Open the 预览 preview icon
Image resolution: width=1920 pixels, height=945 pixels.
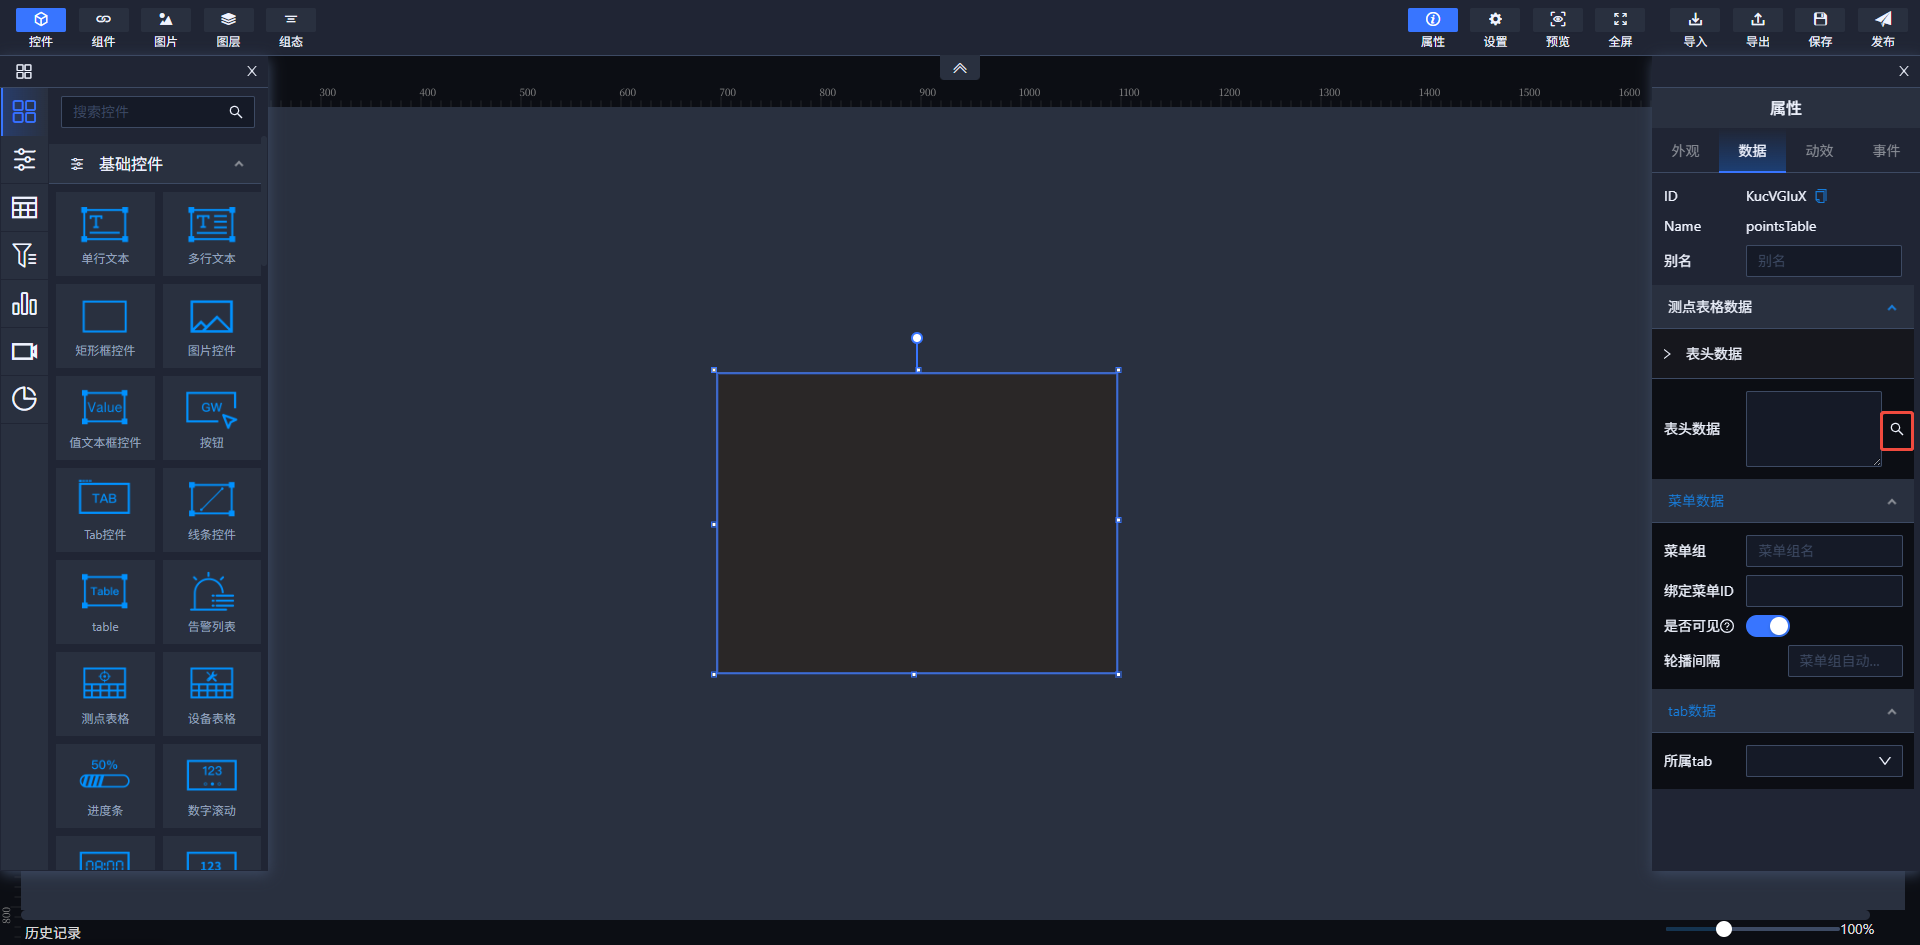tap(1557, 27)
